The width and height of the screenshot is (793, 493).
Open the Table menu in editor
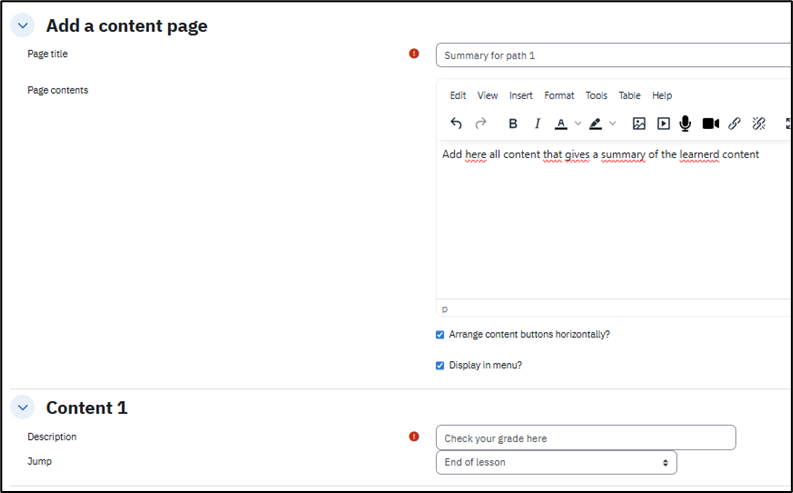tap(629, 96)
